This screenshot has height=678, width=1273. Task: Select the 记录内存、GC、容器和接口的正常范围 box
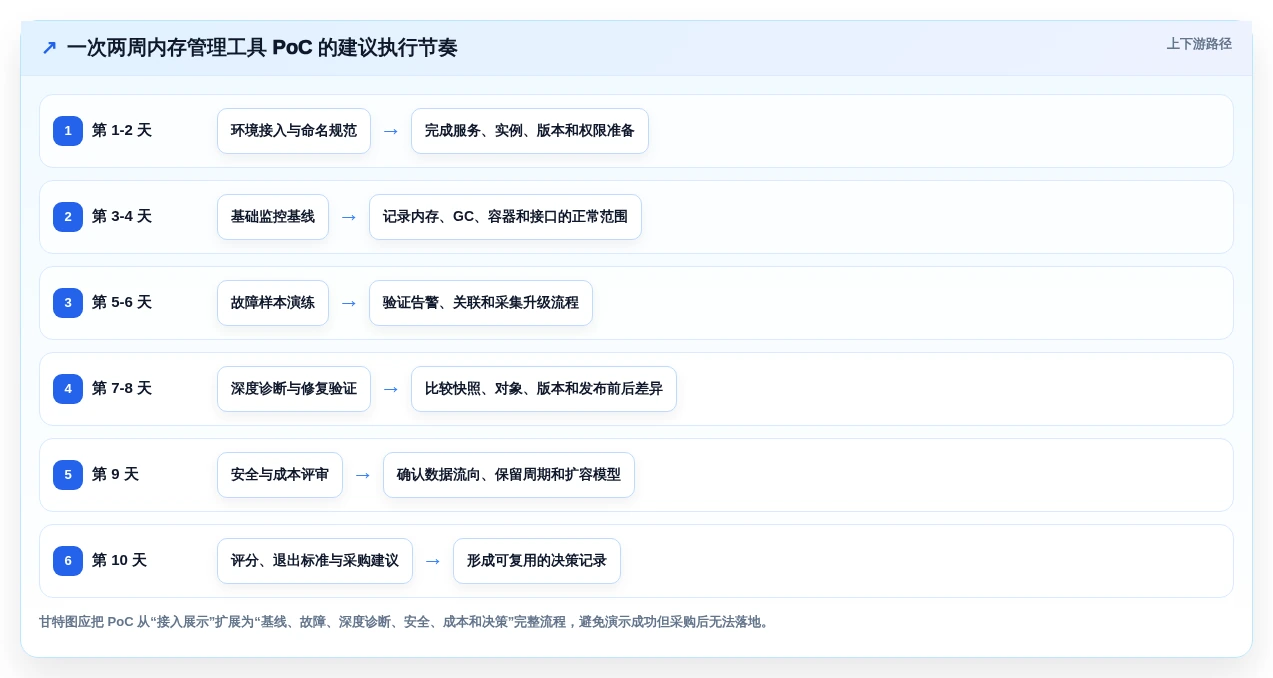[x=505, y=217]
